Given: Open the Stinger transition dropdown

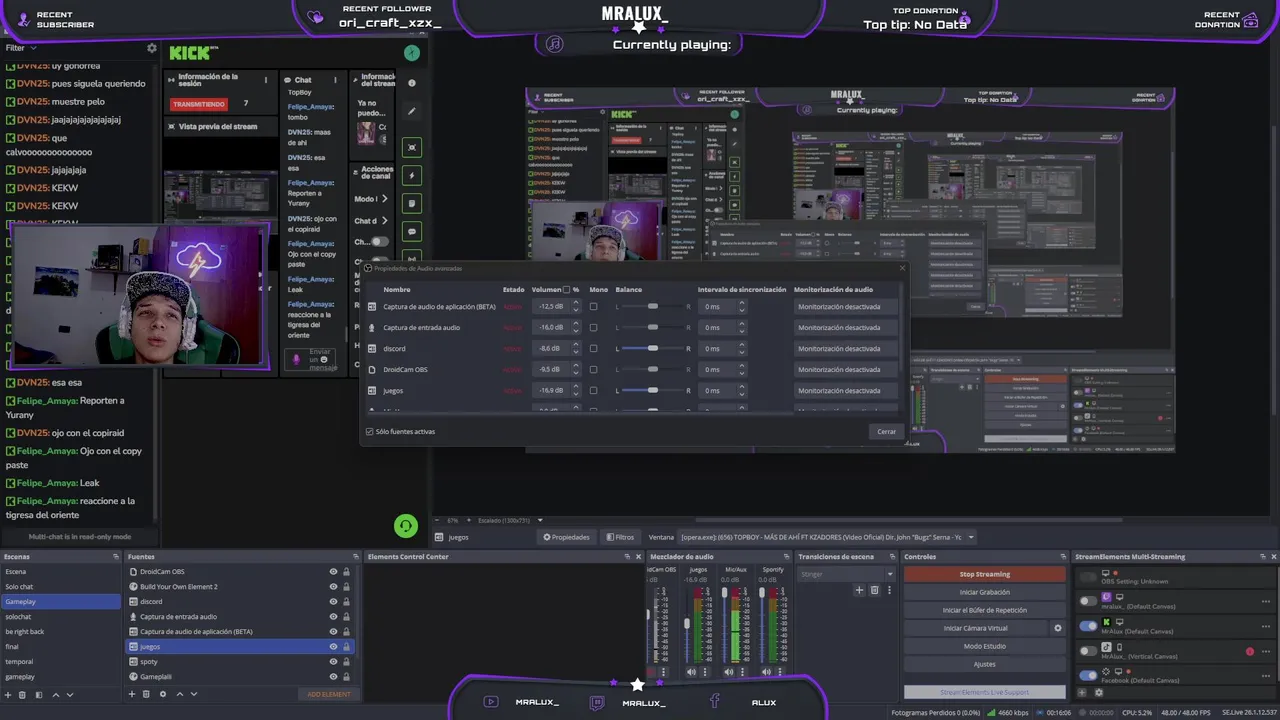Looking at the screenshot, I should click(x=846, y=574).
